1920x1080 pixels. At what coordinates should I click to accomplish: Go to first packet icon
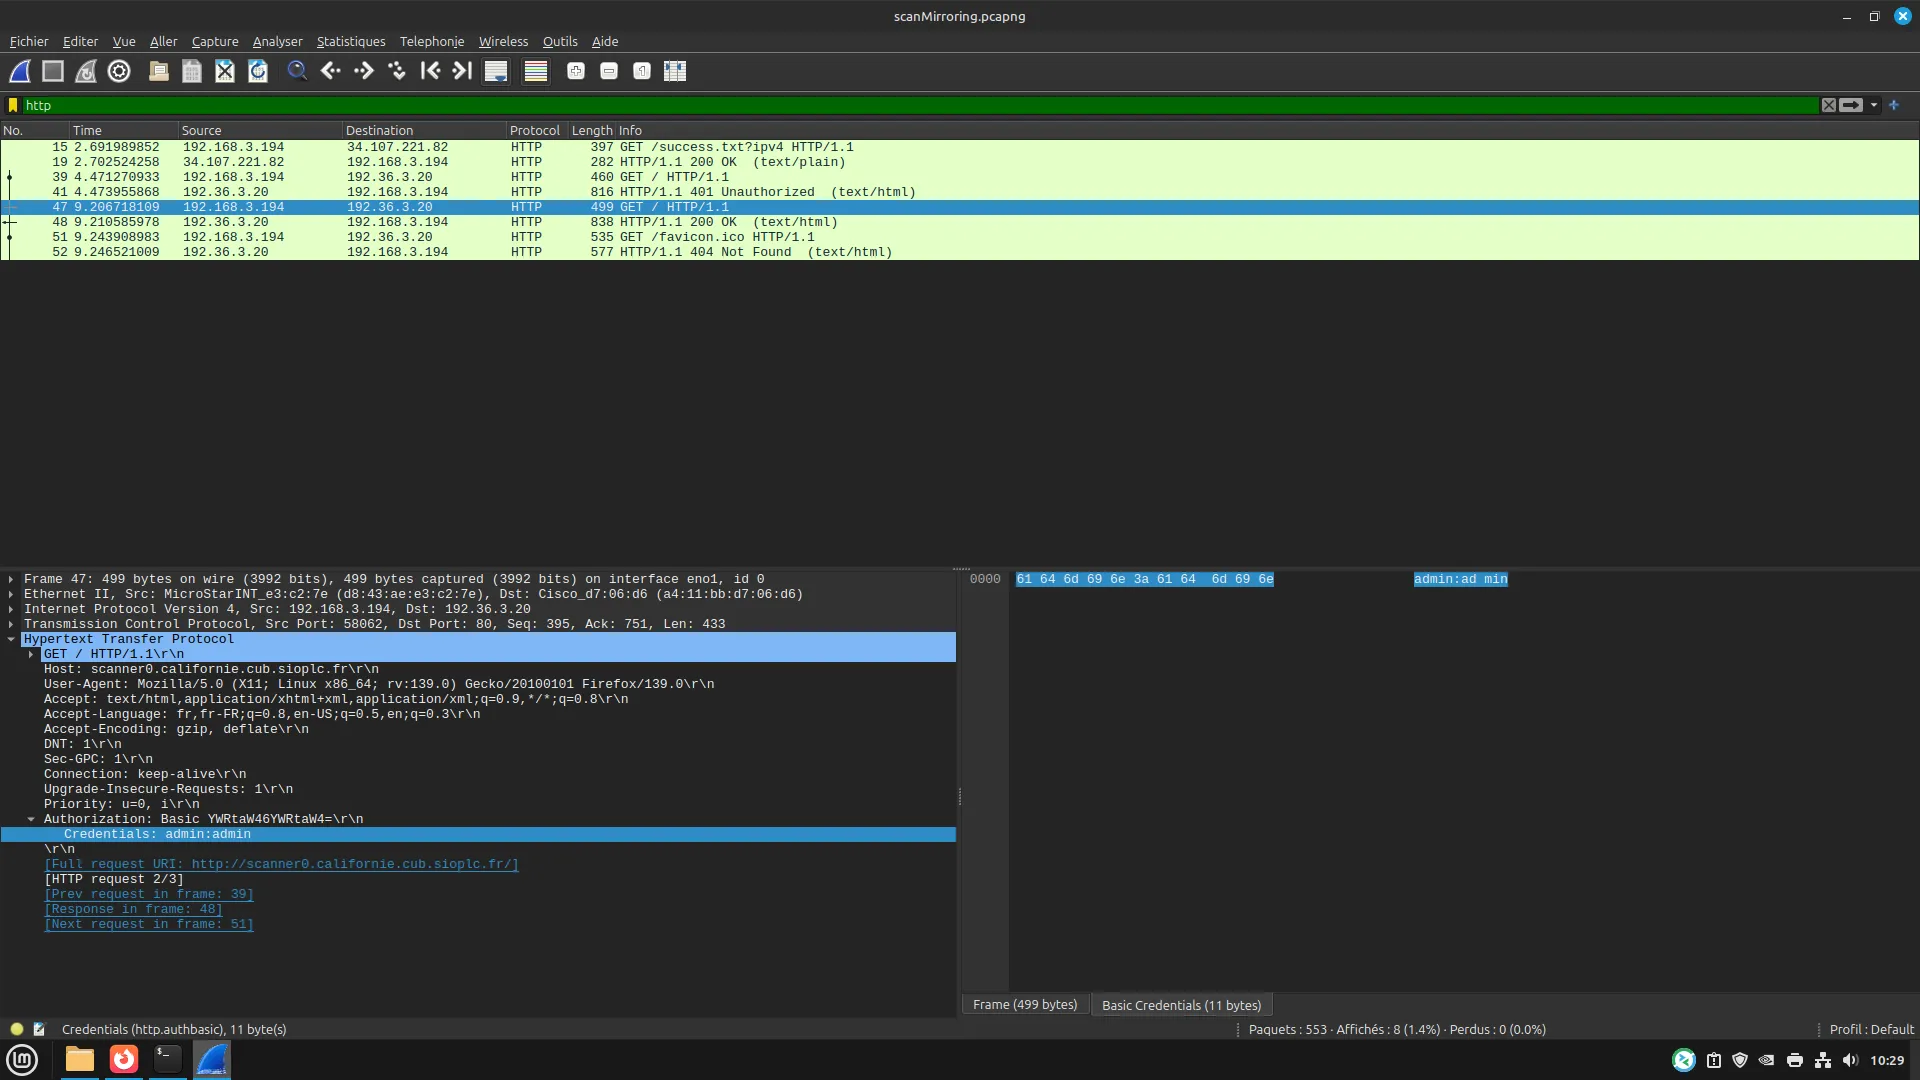pyautogui.click(x=430, y=71)
